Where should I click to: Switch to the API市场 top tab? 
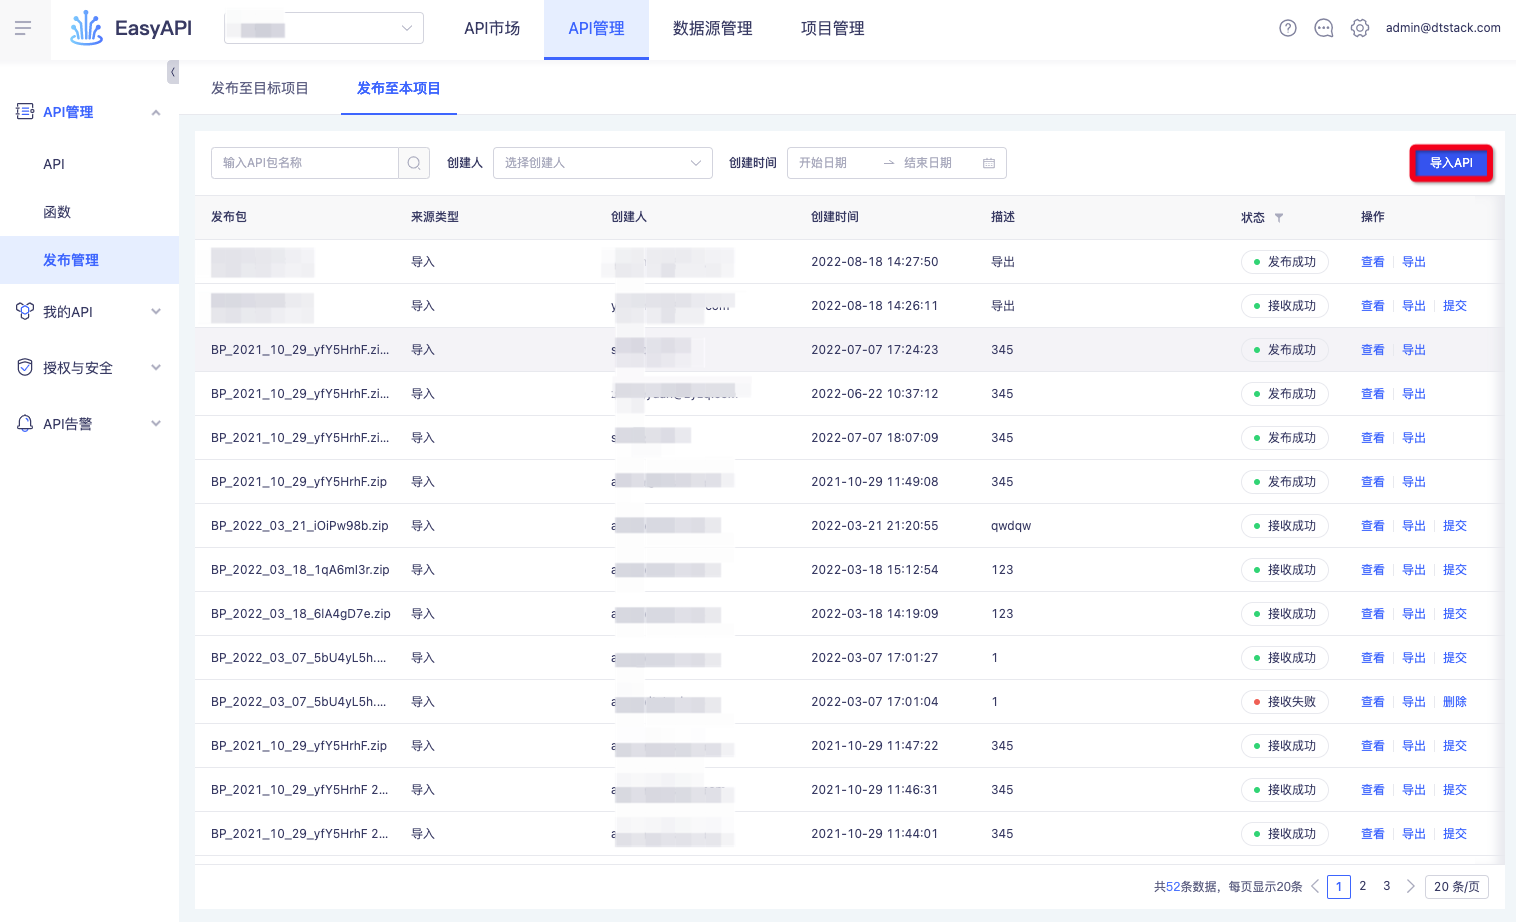tap(492, 29)
